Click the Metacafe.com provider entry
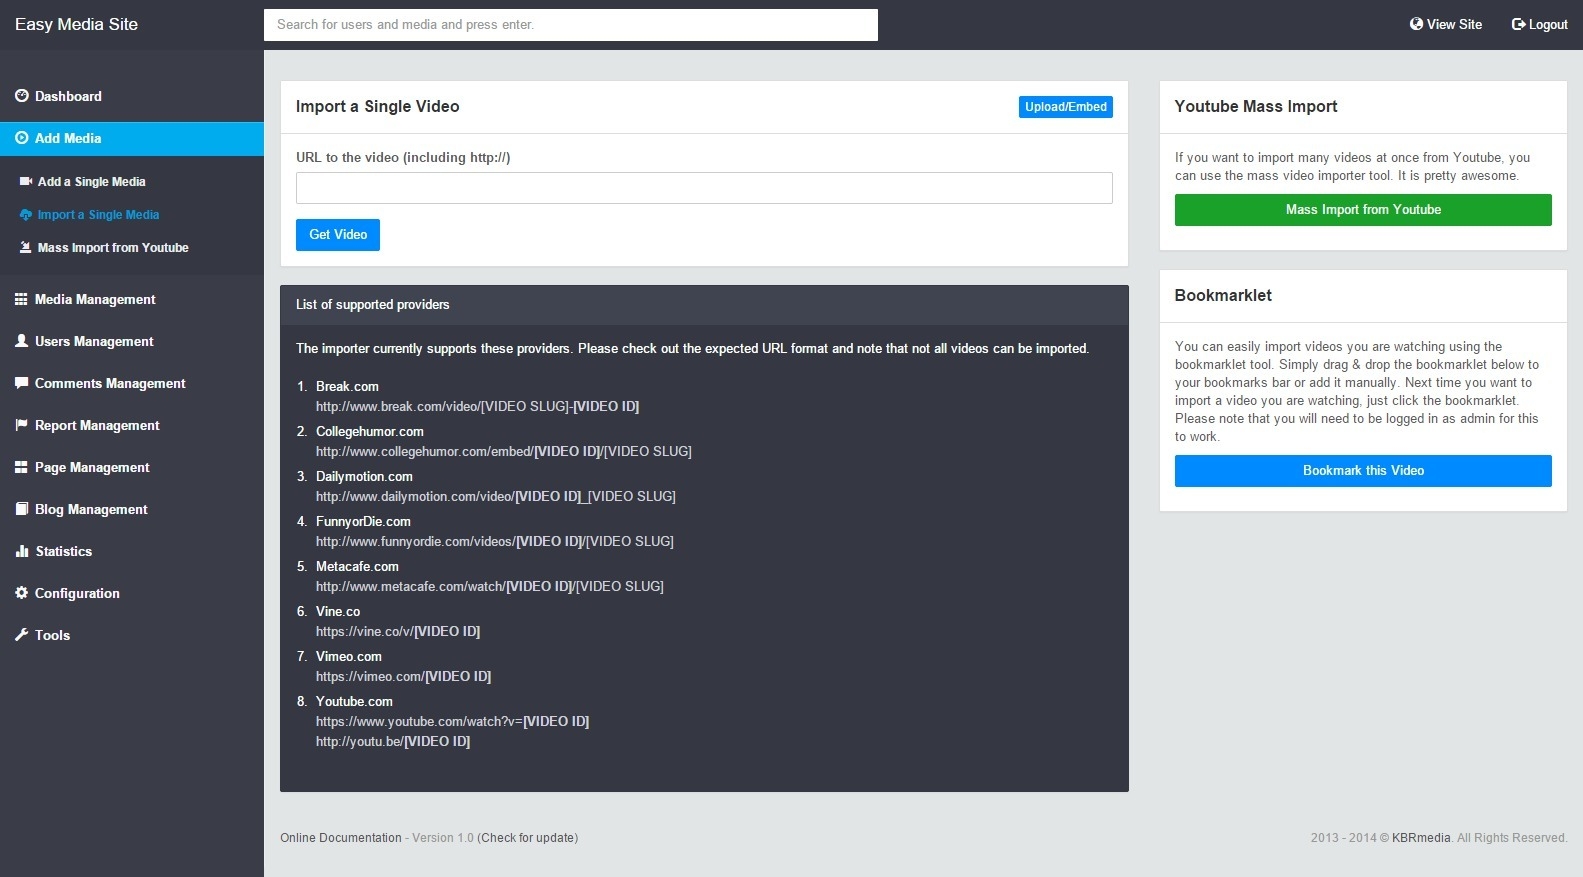The image size is (1583, 877). (x=357, y=566)
